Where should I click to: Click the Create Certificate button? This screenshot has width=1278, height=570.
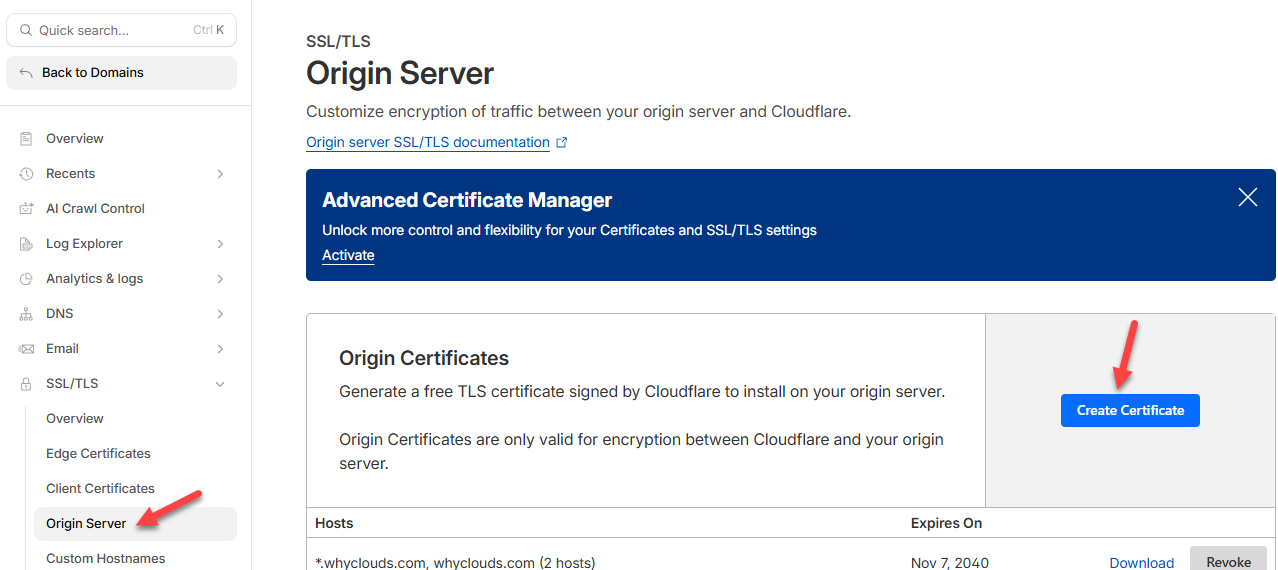(x=1130, y=411)
